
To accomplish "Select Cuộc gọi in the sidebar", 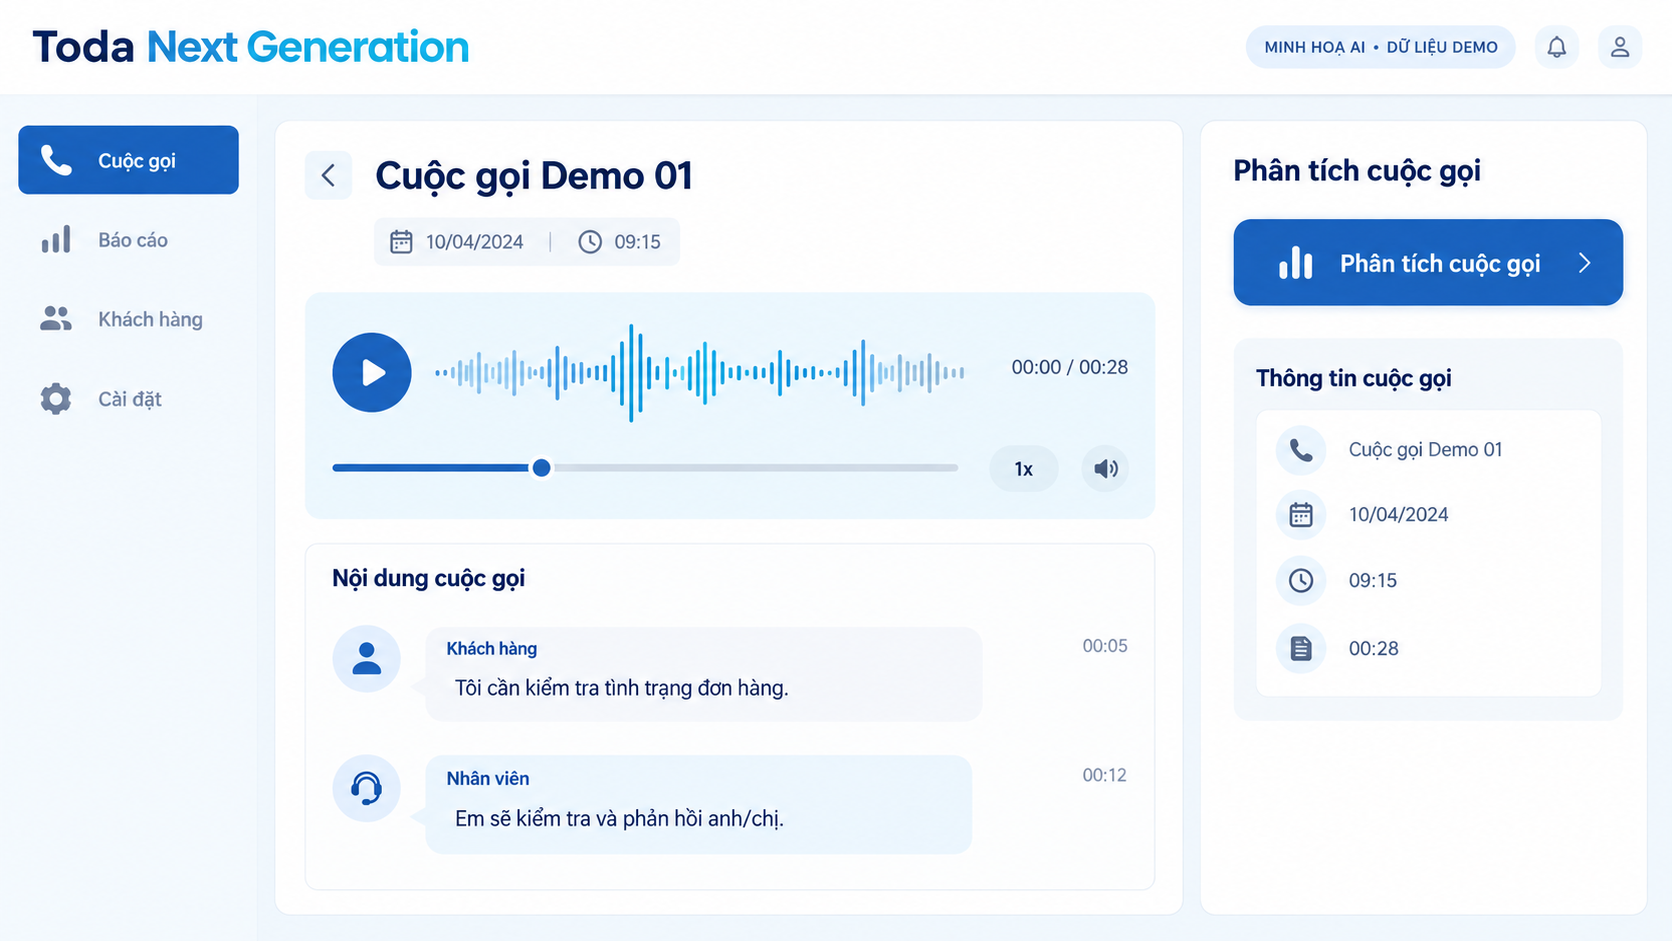I will click(x=128, y=160).
